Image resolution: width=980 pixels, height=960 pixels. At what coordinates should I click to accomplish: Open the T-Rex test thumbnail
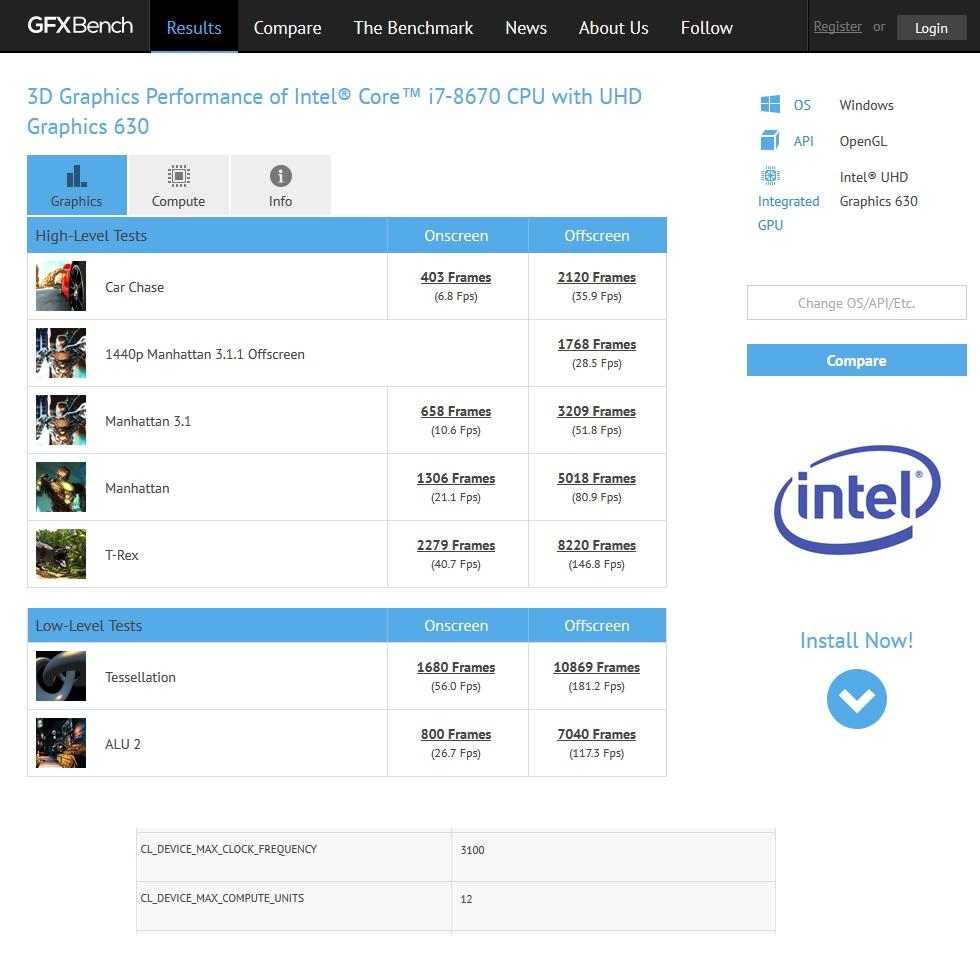(61, 554)
